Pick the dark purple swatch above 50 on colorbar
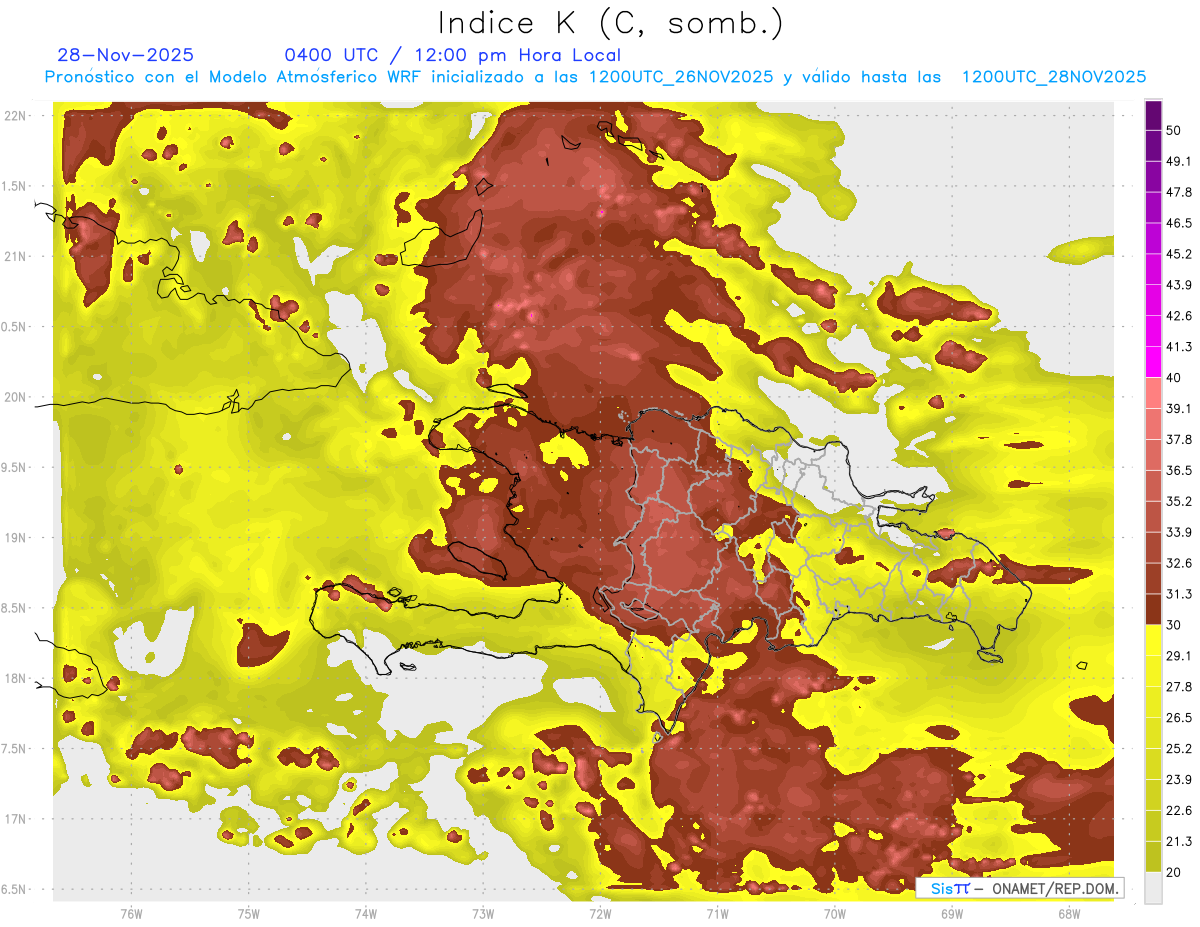Viewport: 1200px width, 927px height. [1153, 115]
